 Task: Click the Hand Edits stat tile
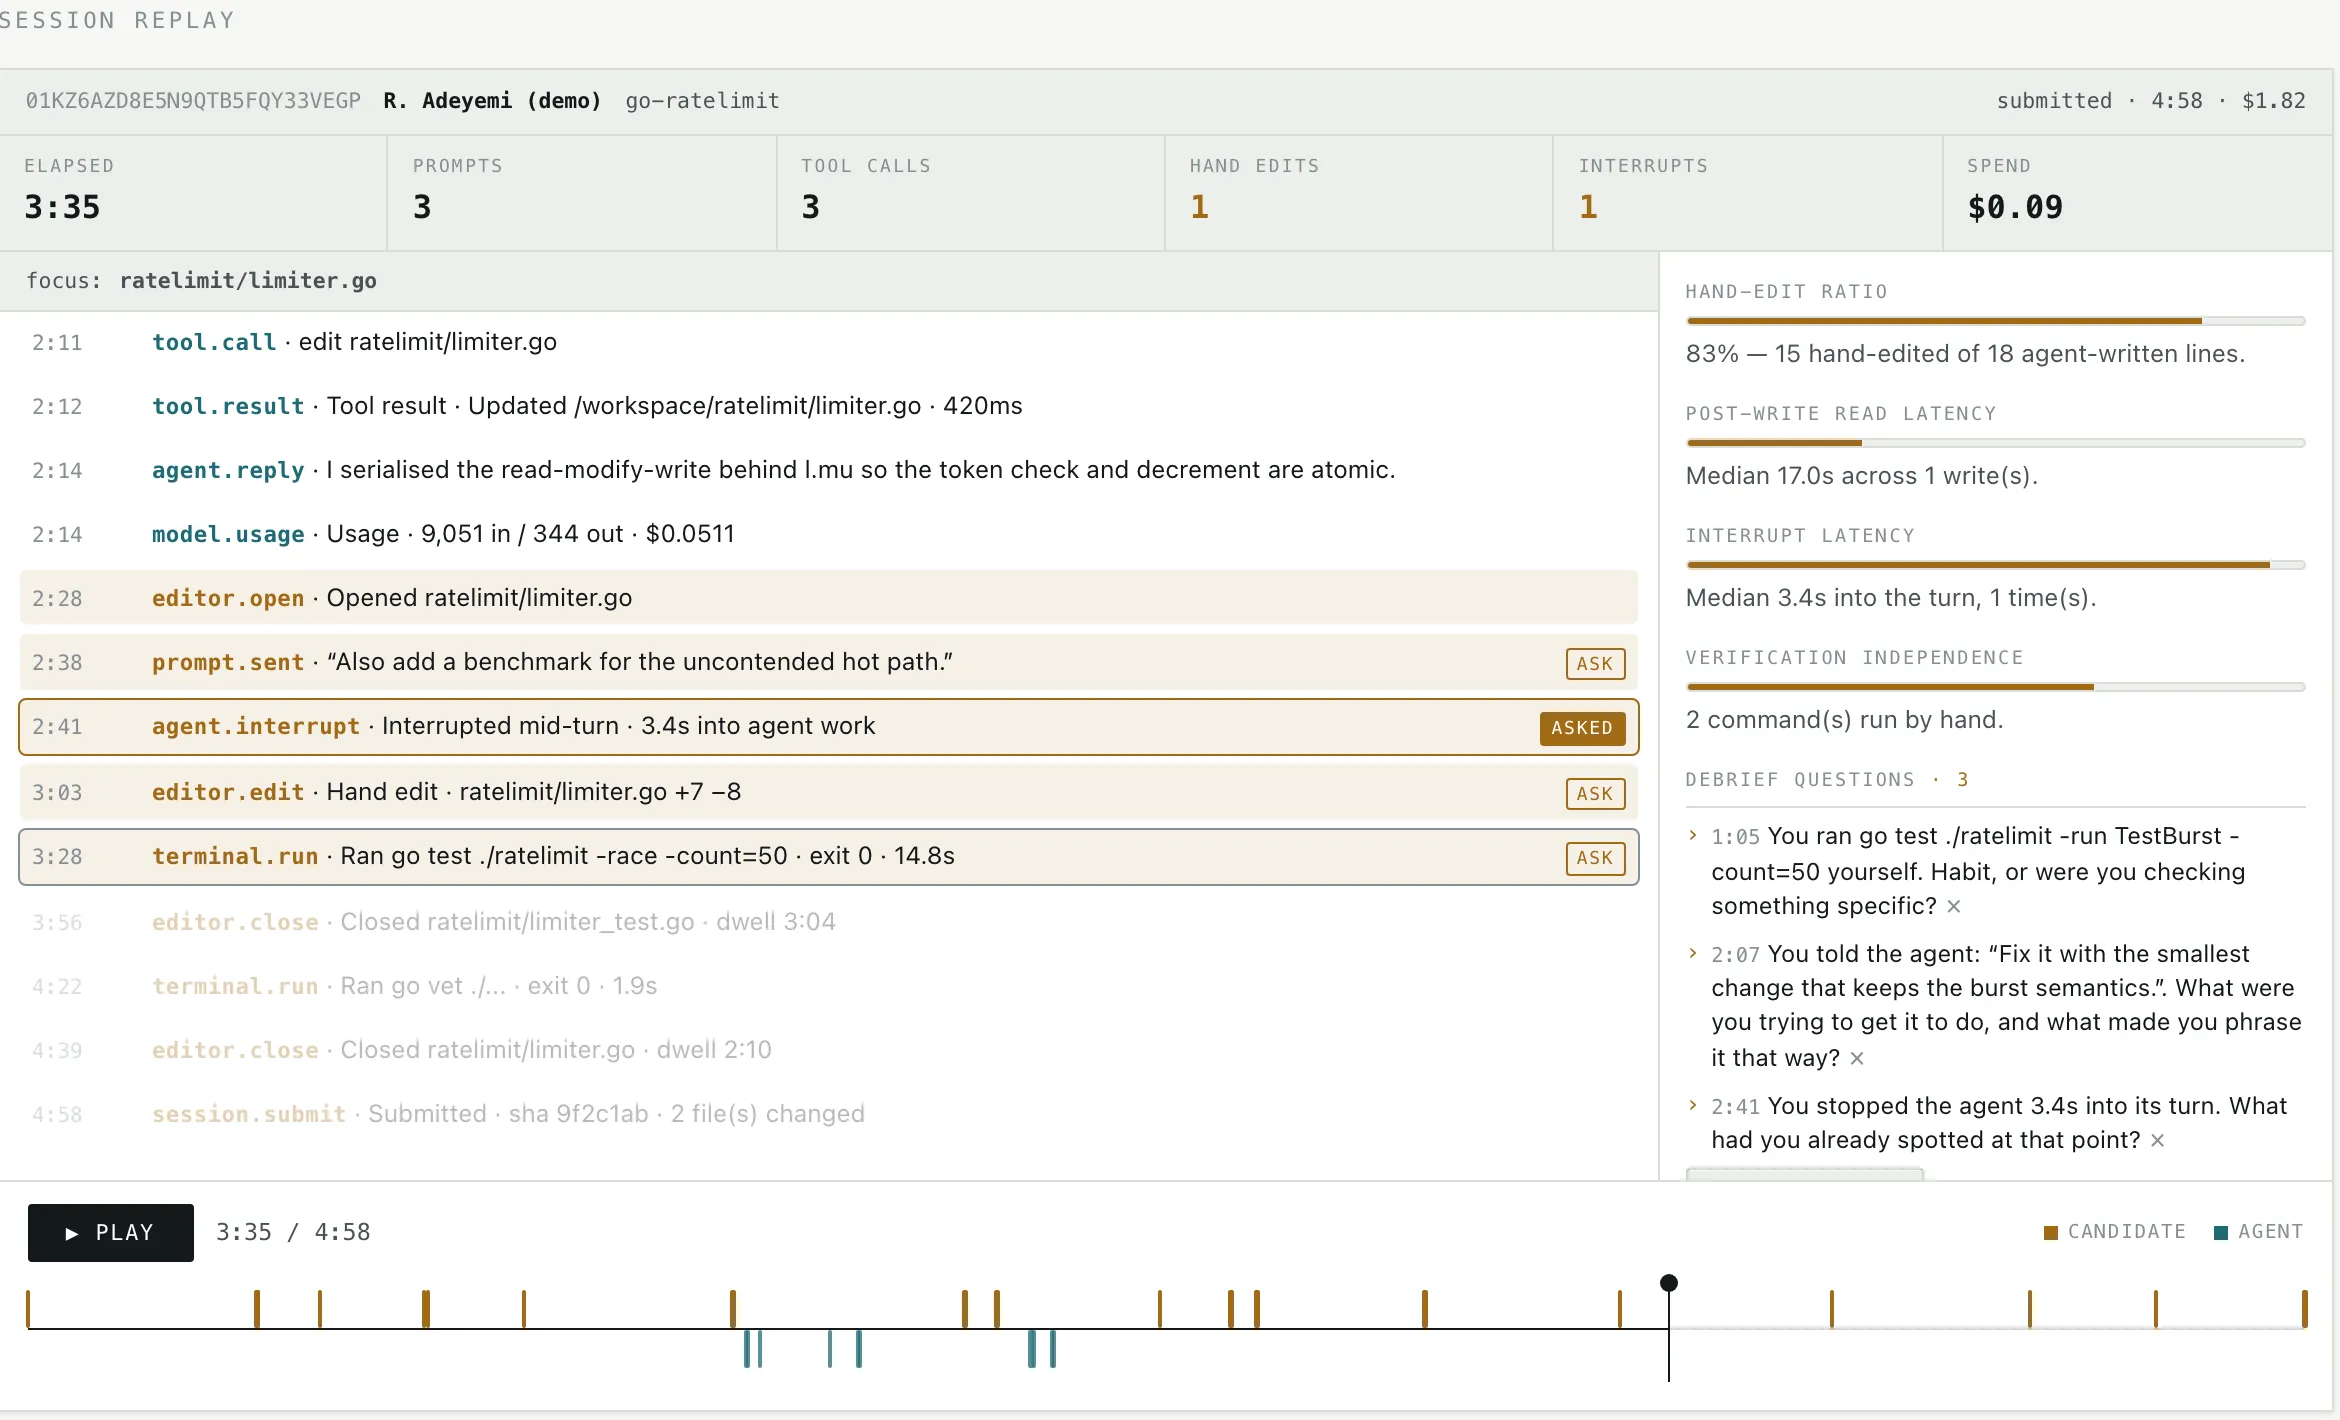pos(1359,193)
